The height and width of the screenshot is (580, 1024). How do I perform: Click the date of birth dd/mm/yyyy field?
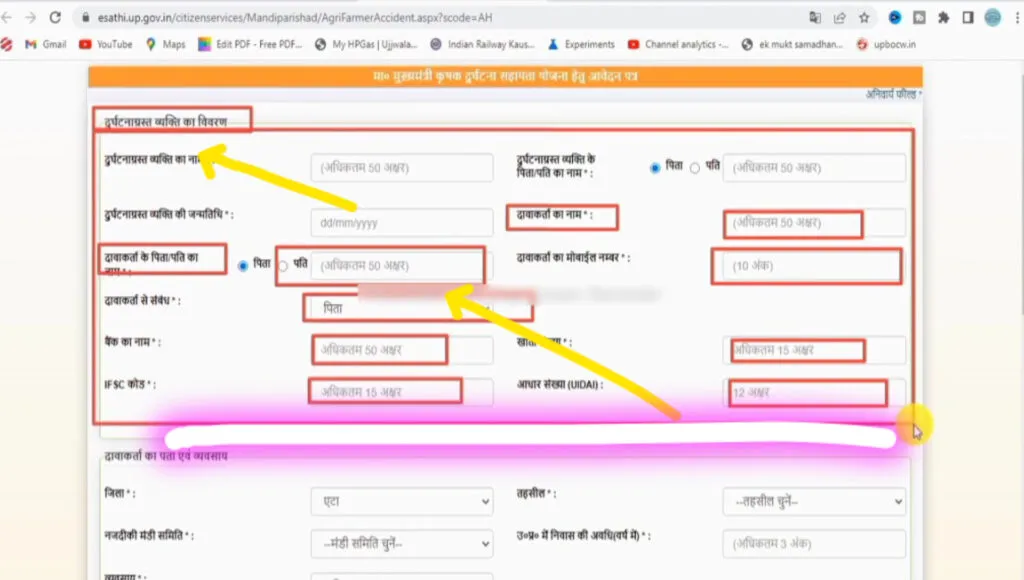(401, 221)
